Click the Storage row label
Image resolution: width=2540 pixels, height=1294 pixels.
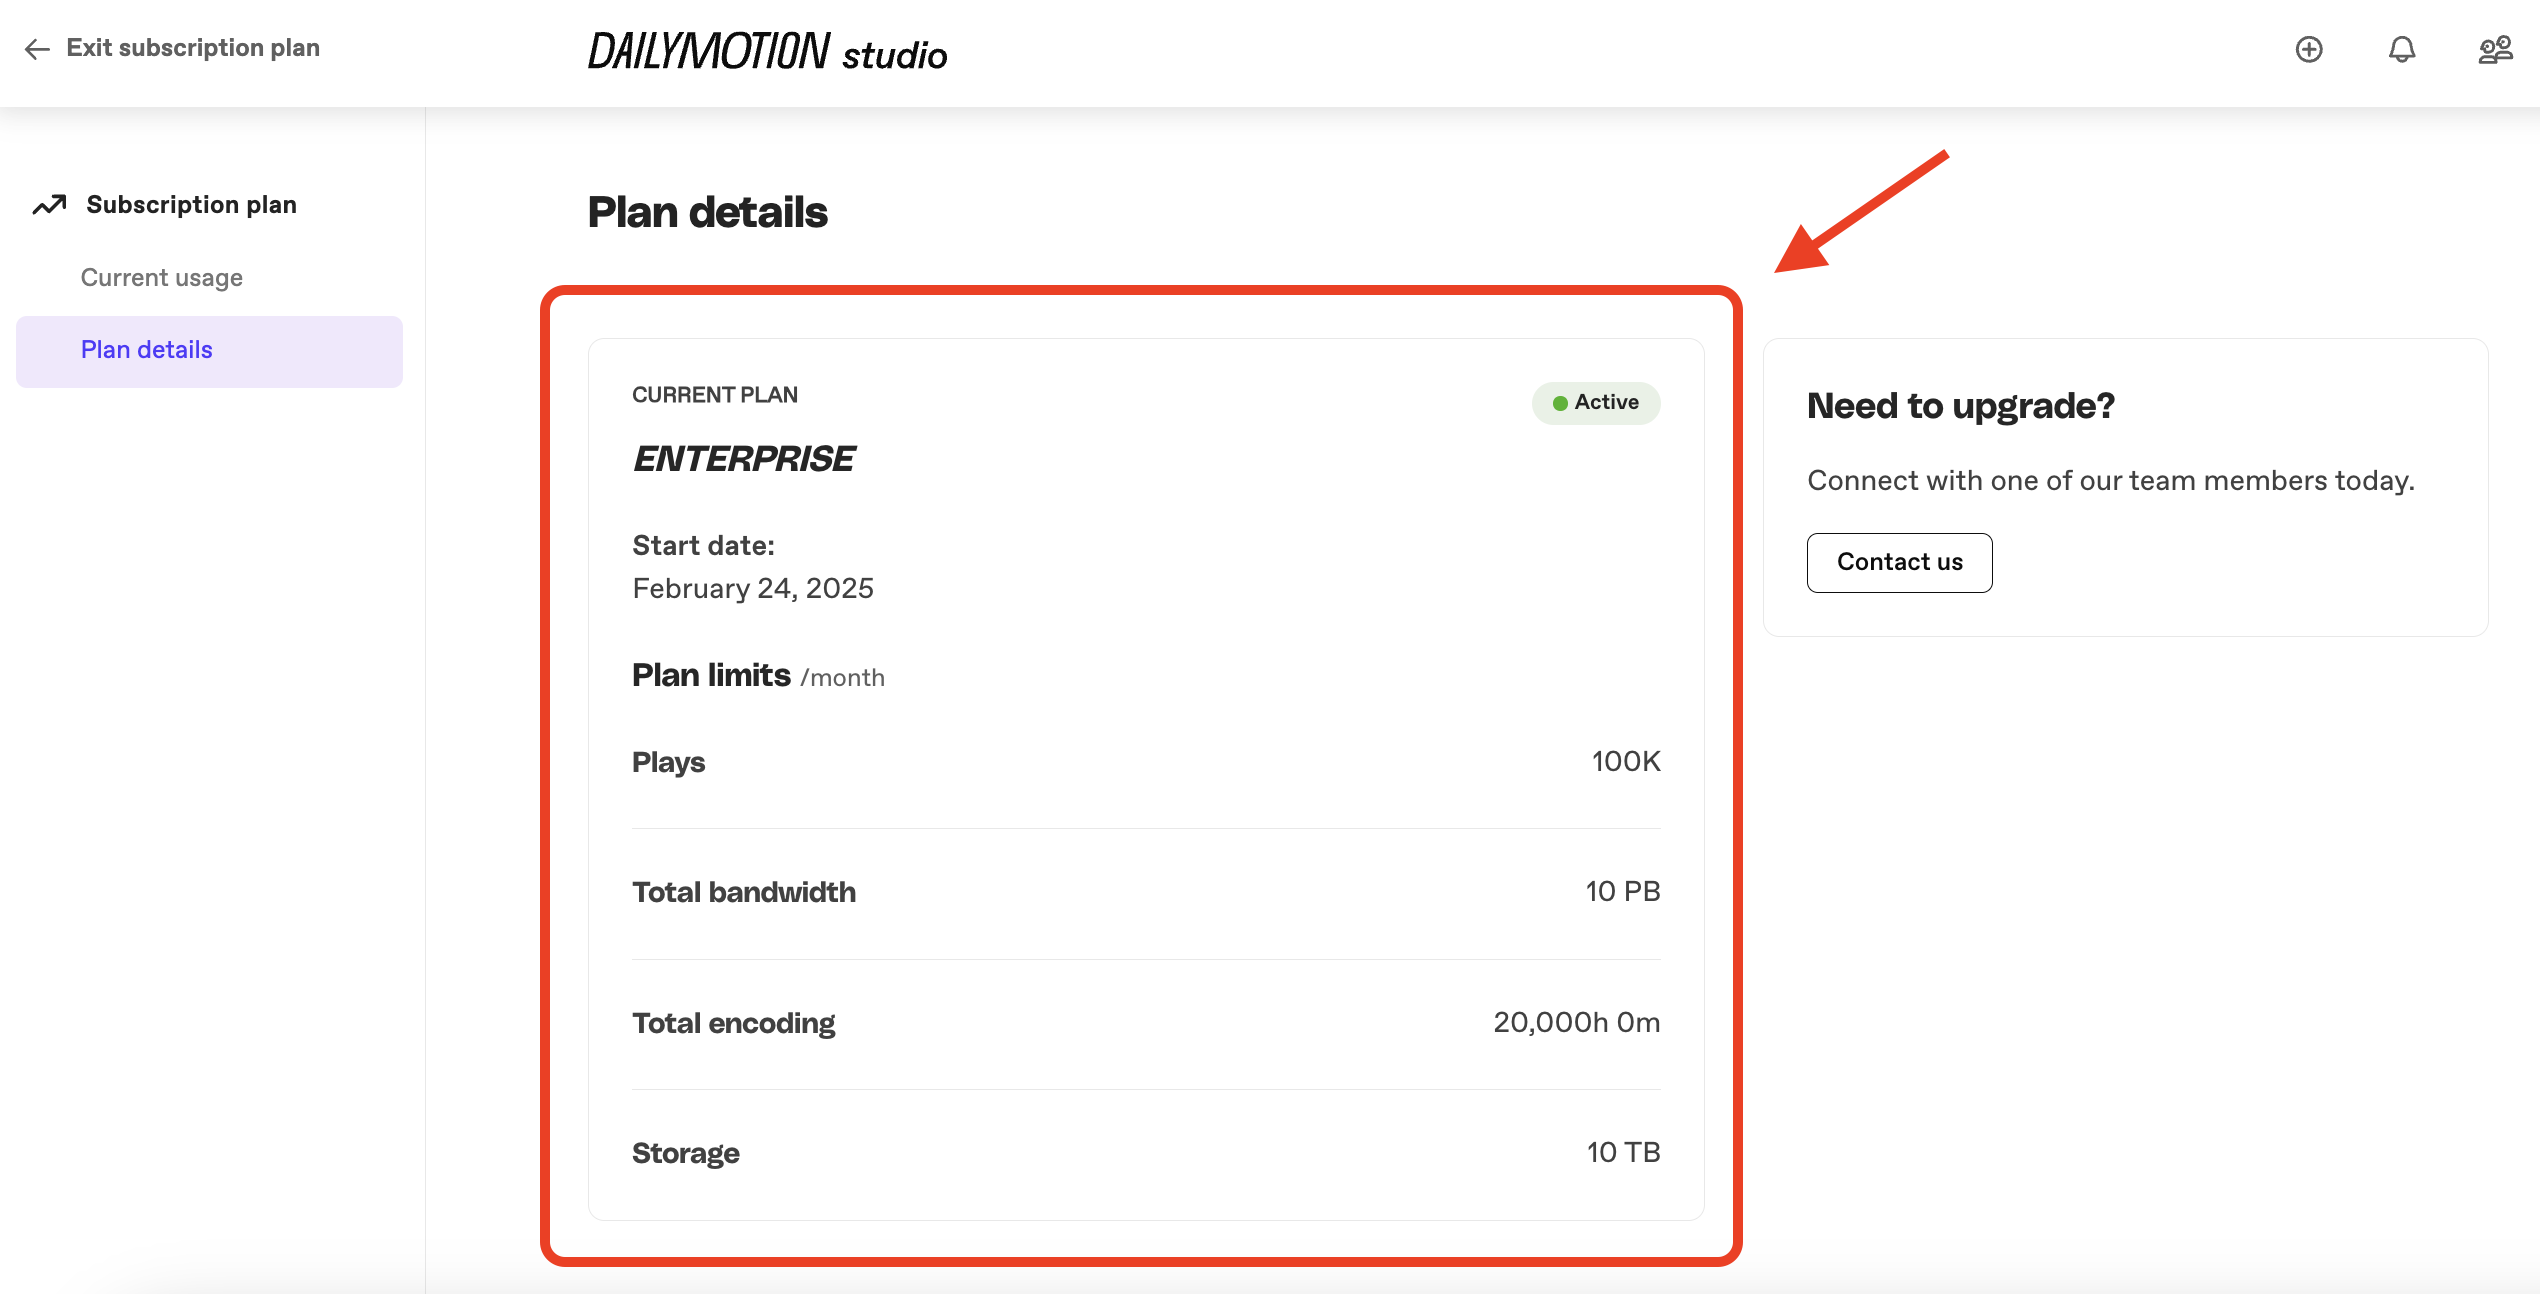686,1153
